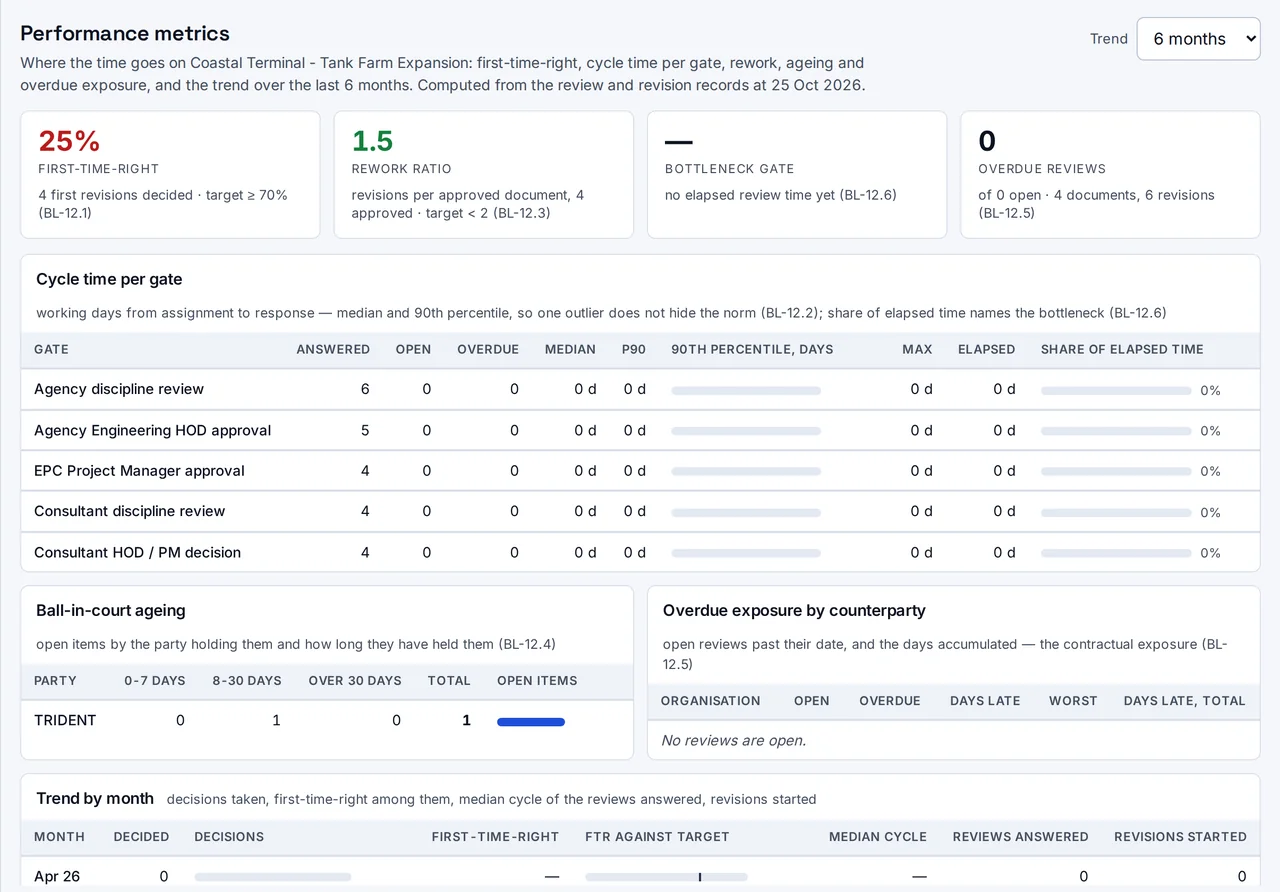Click the 1.5 rework ratio value
1280x892 pixels.
pyautogui.click(x=372, y=141)
